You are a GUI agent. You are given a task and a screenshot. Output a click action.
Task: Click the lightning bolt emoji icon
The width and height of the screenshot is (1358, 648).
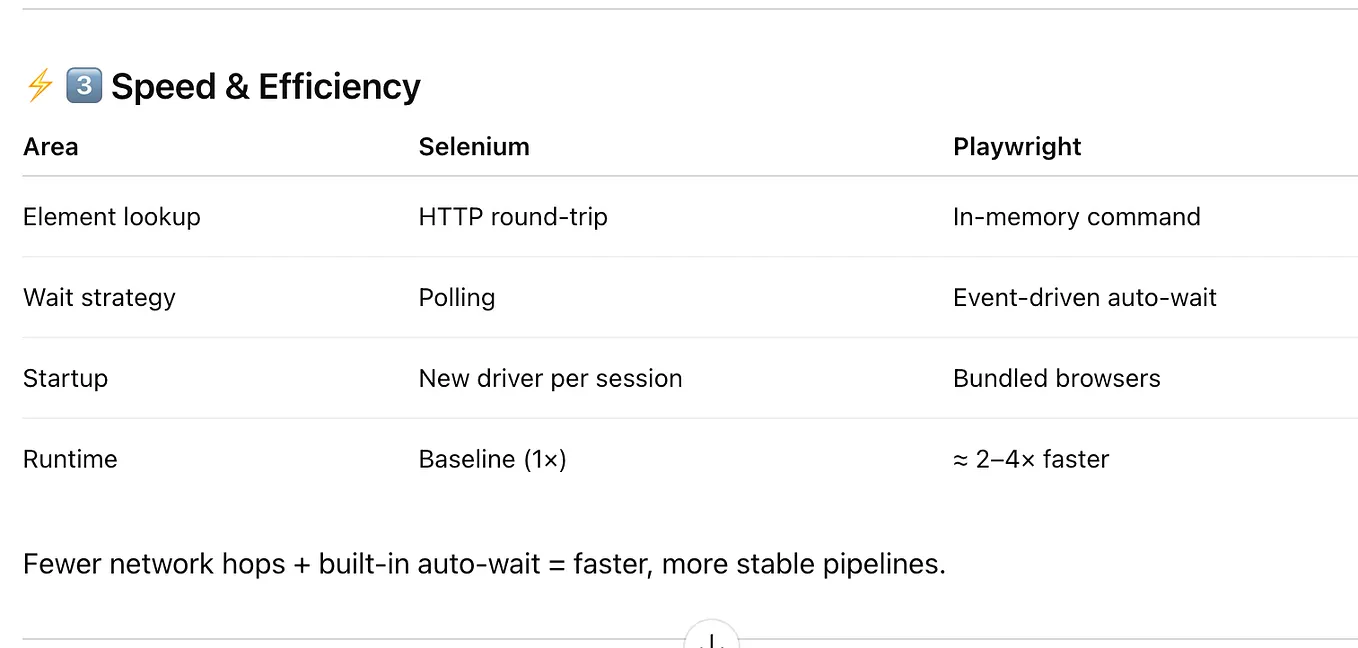tap(40, 86)
